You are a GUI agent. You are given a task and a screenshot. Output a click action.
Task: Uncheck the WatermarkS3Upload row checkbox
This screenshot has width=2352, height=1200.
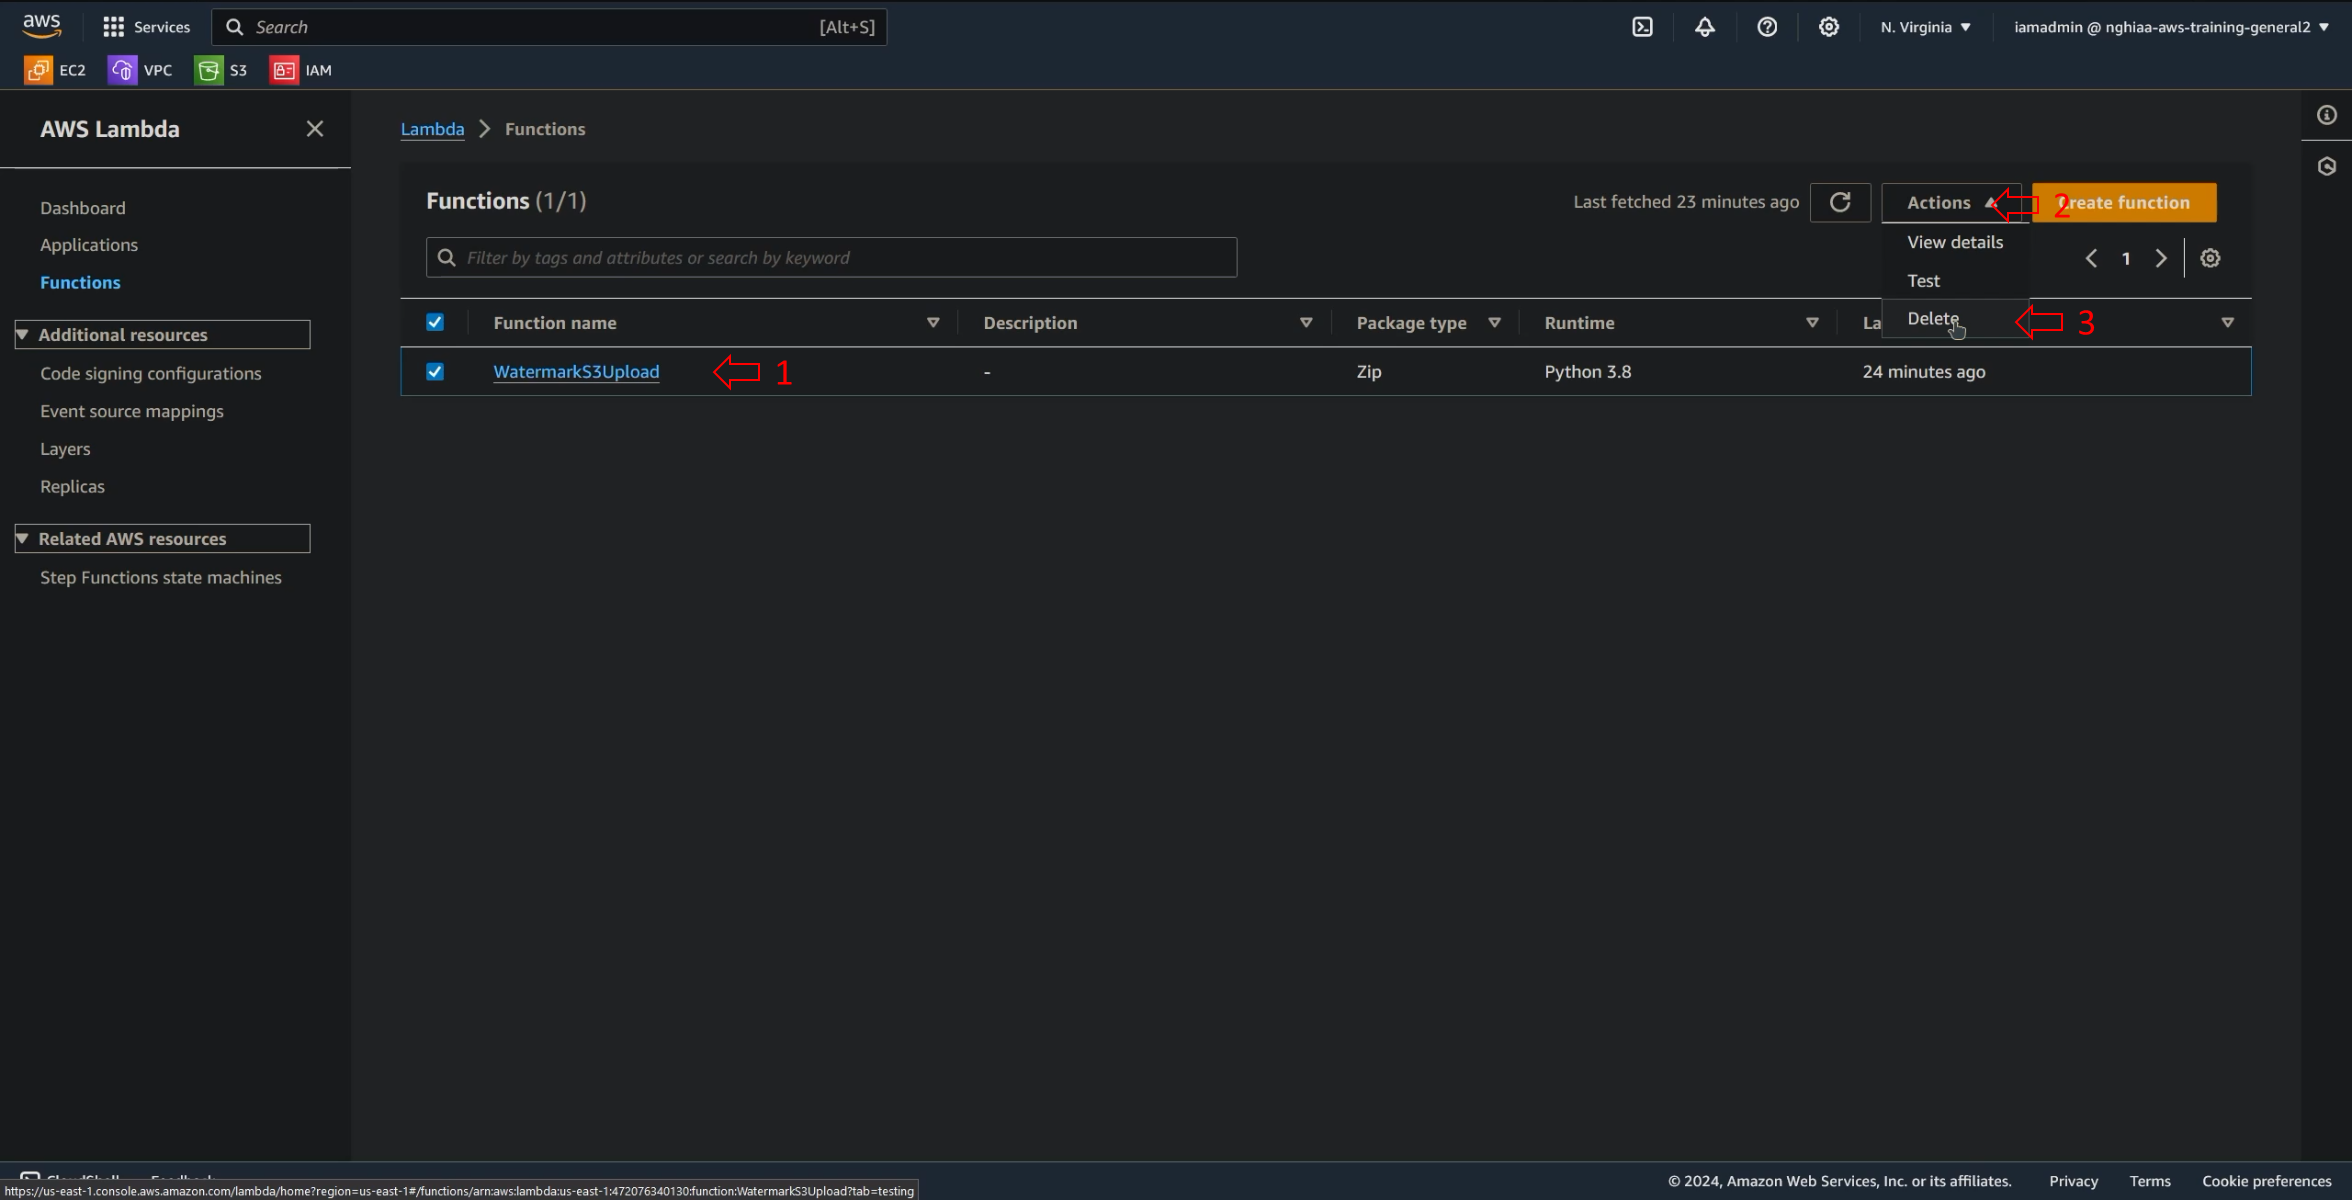click(435, 372)
